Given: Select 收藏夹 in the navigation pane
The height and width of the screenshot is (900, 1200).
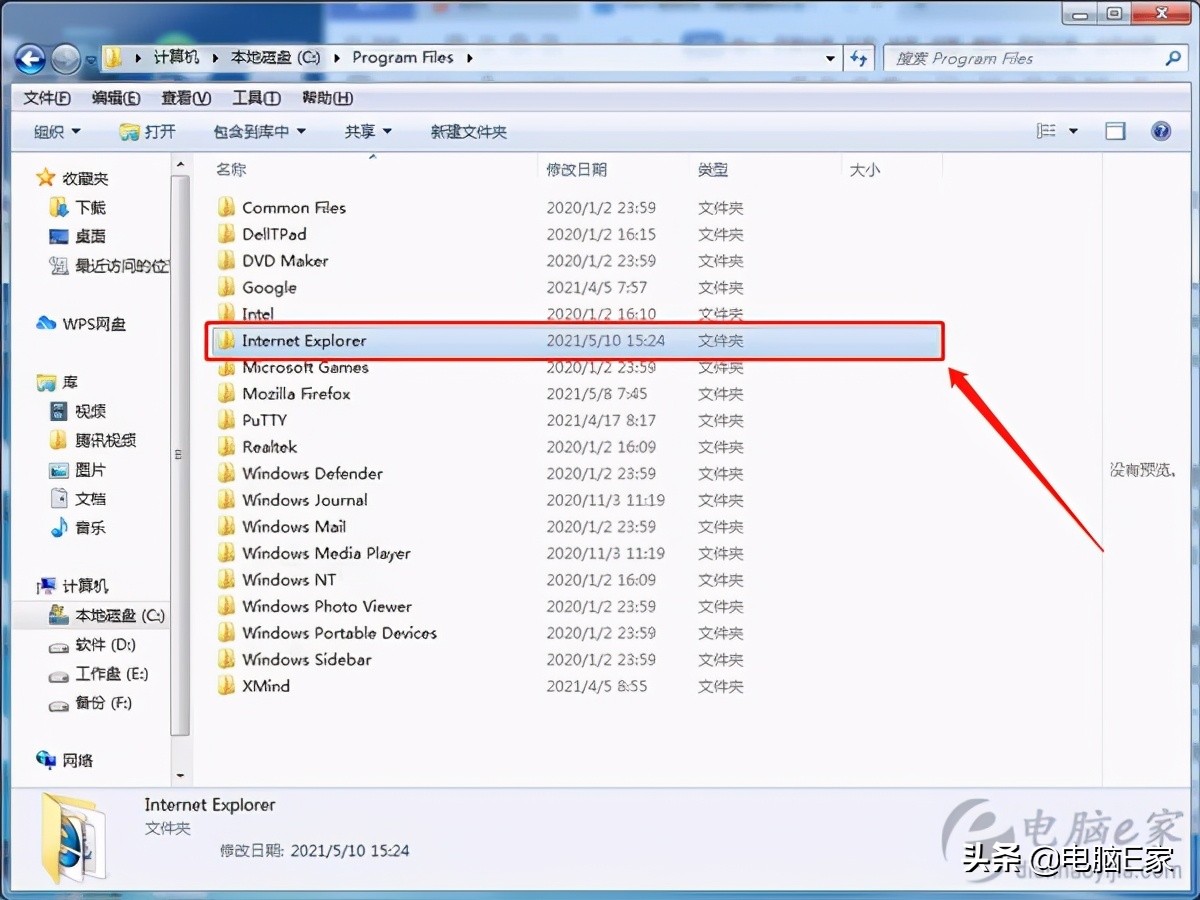Looking at the screenshot, I should pyautogui.click(x=72, y=178).
